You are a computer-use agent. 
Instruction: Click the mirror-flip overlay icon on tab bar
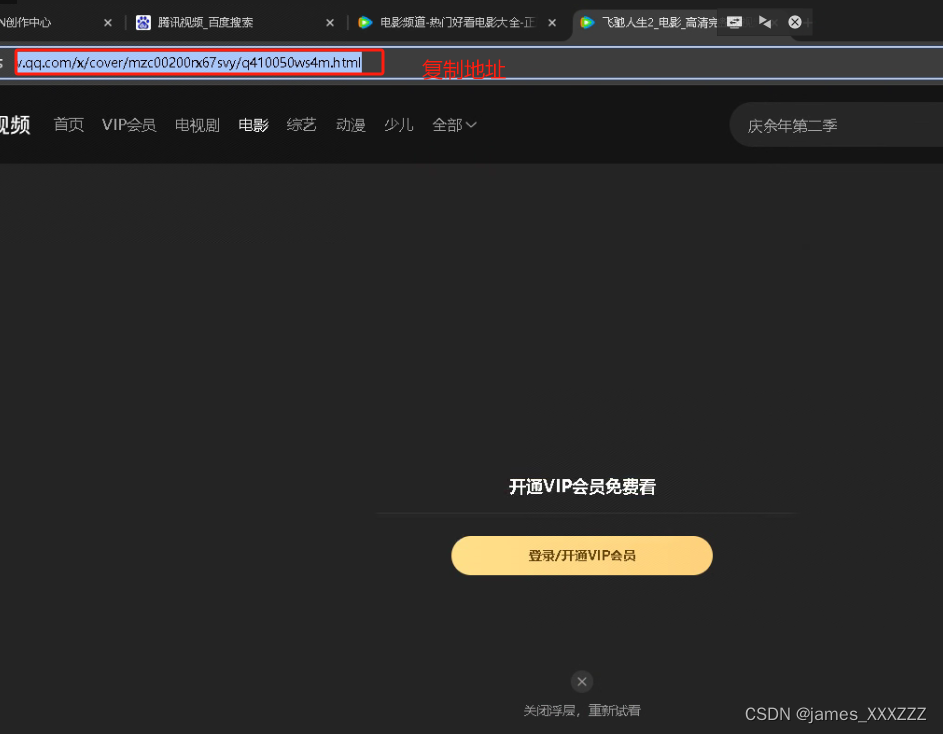coord(765,22)
